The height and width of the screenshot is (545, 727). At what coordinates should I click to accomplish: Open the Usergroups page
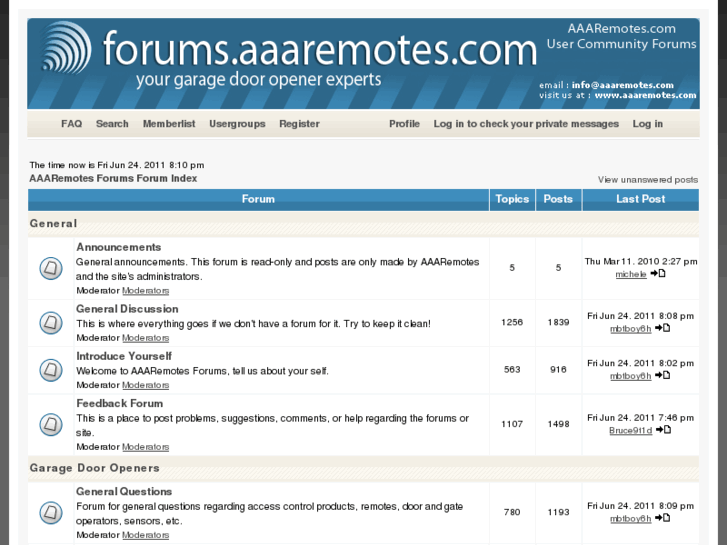237,124
